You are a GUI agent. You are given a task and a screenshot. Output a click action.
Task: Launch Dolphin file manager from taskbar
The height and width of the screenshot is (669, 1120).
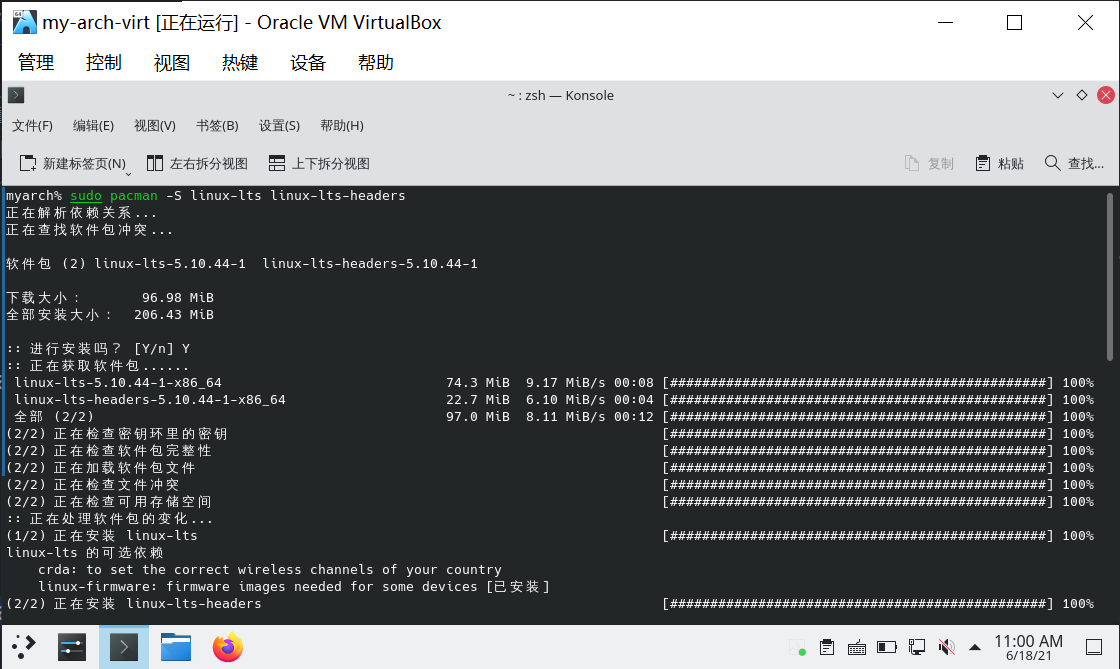[176, 647]
